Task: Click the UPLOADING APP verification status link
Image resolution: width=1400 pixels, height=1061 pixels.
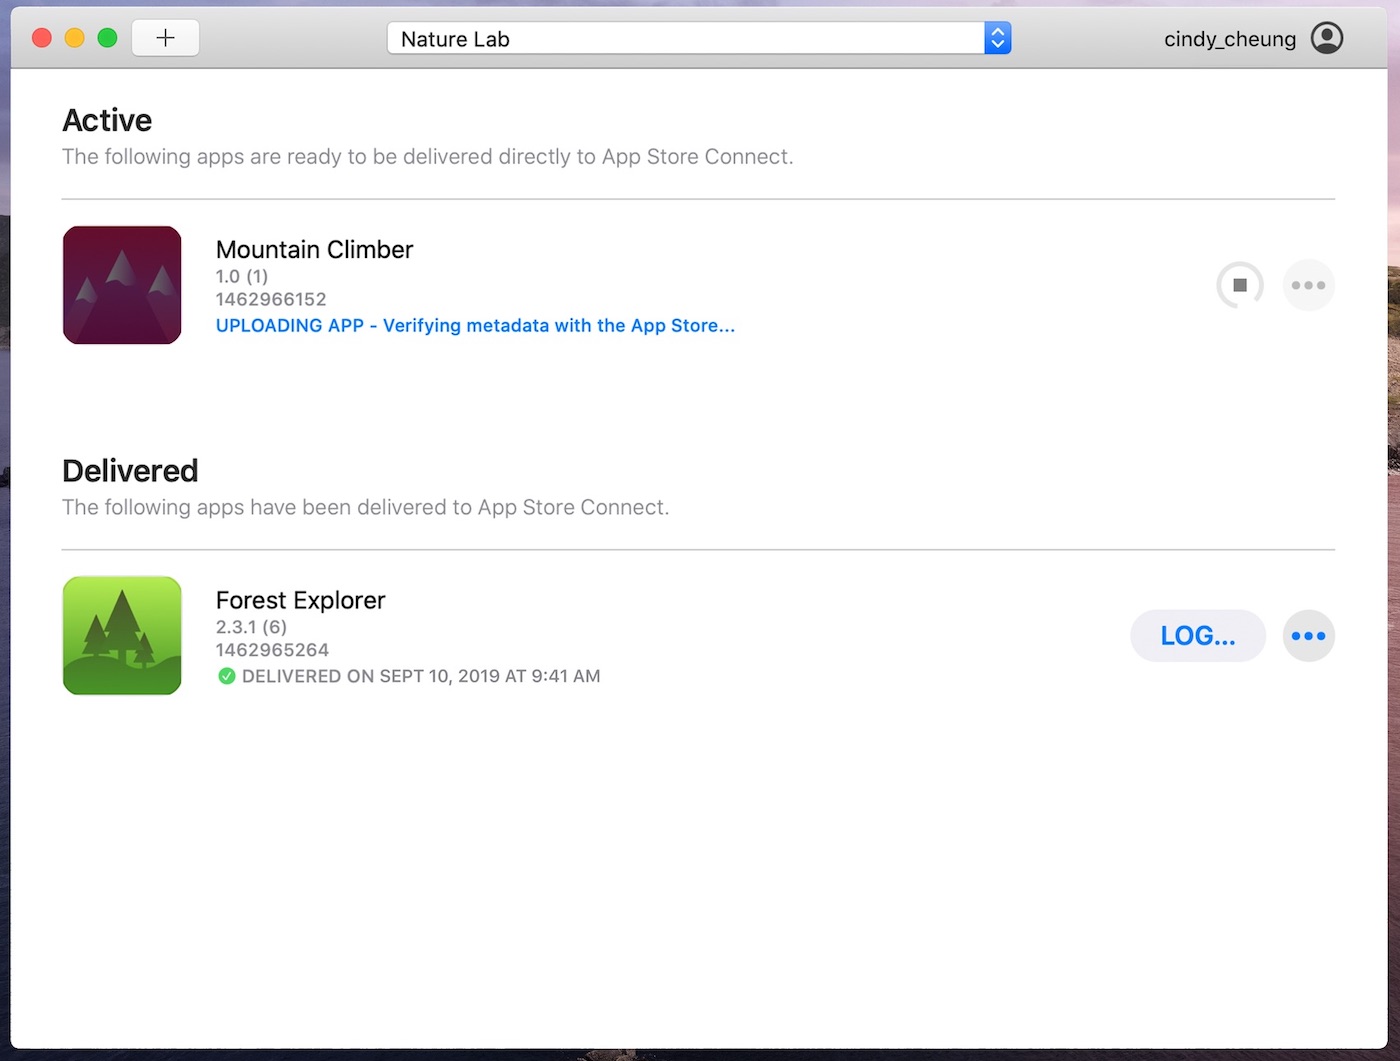Action: coord(475,325)
